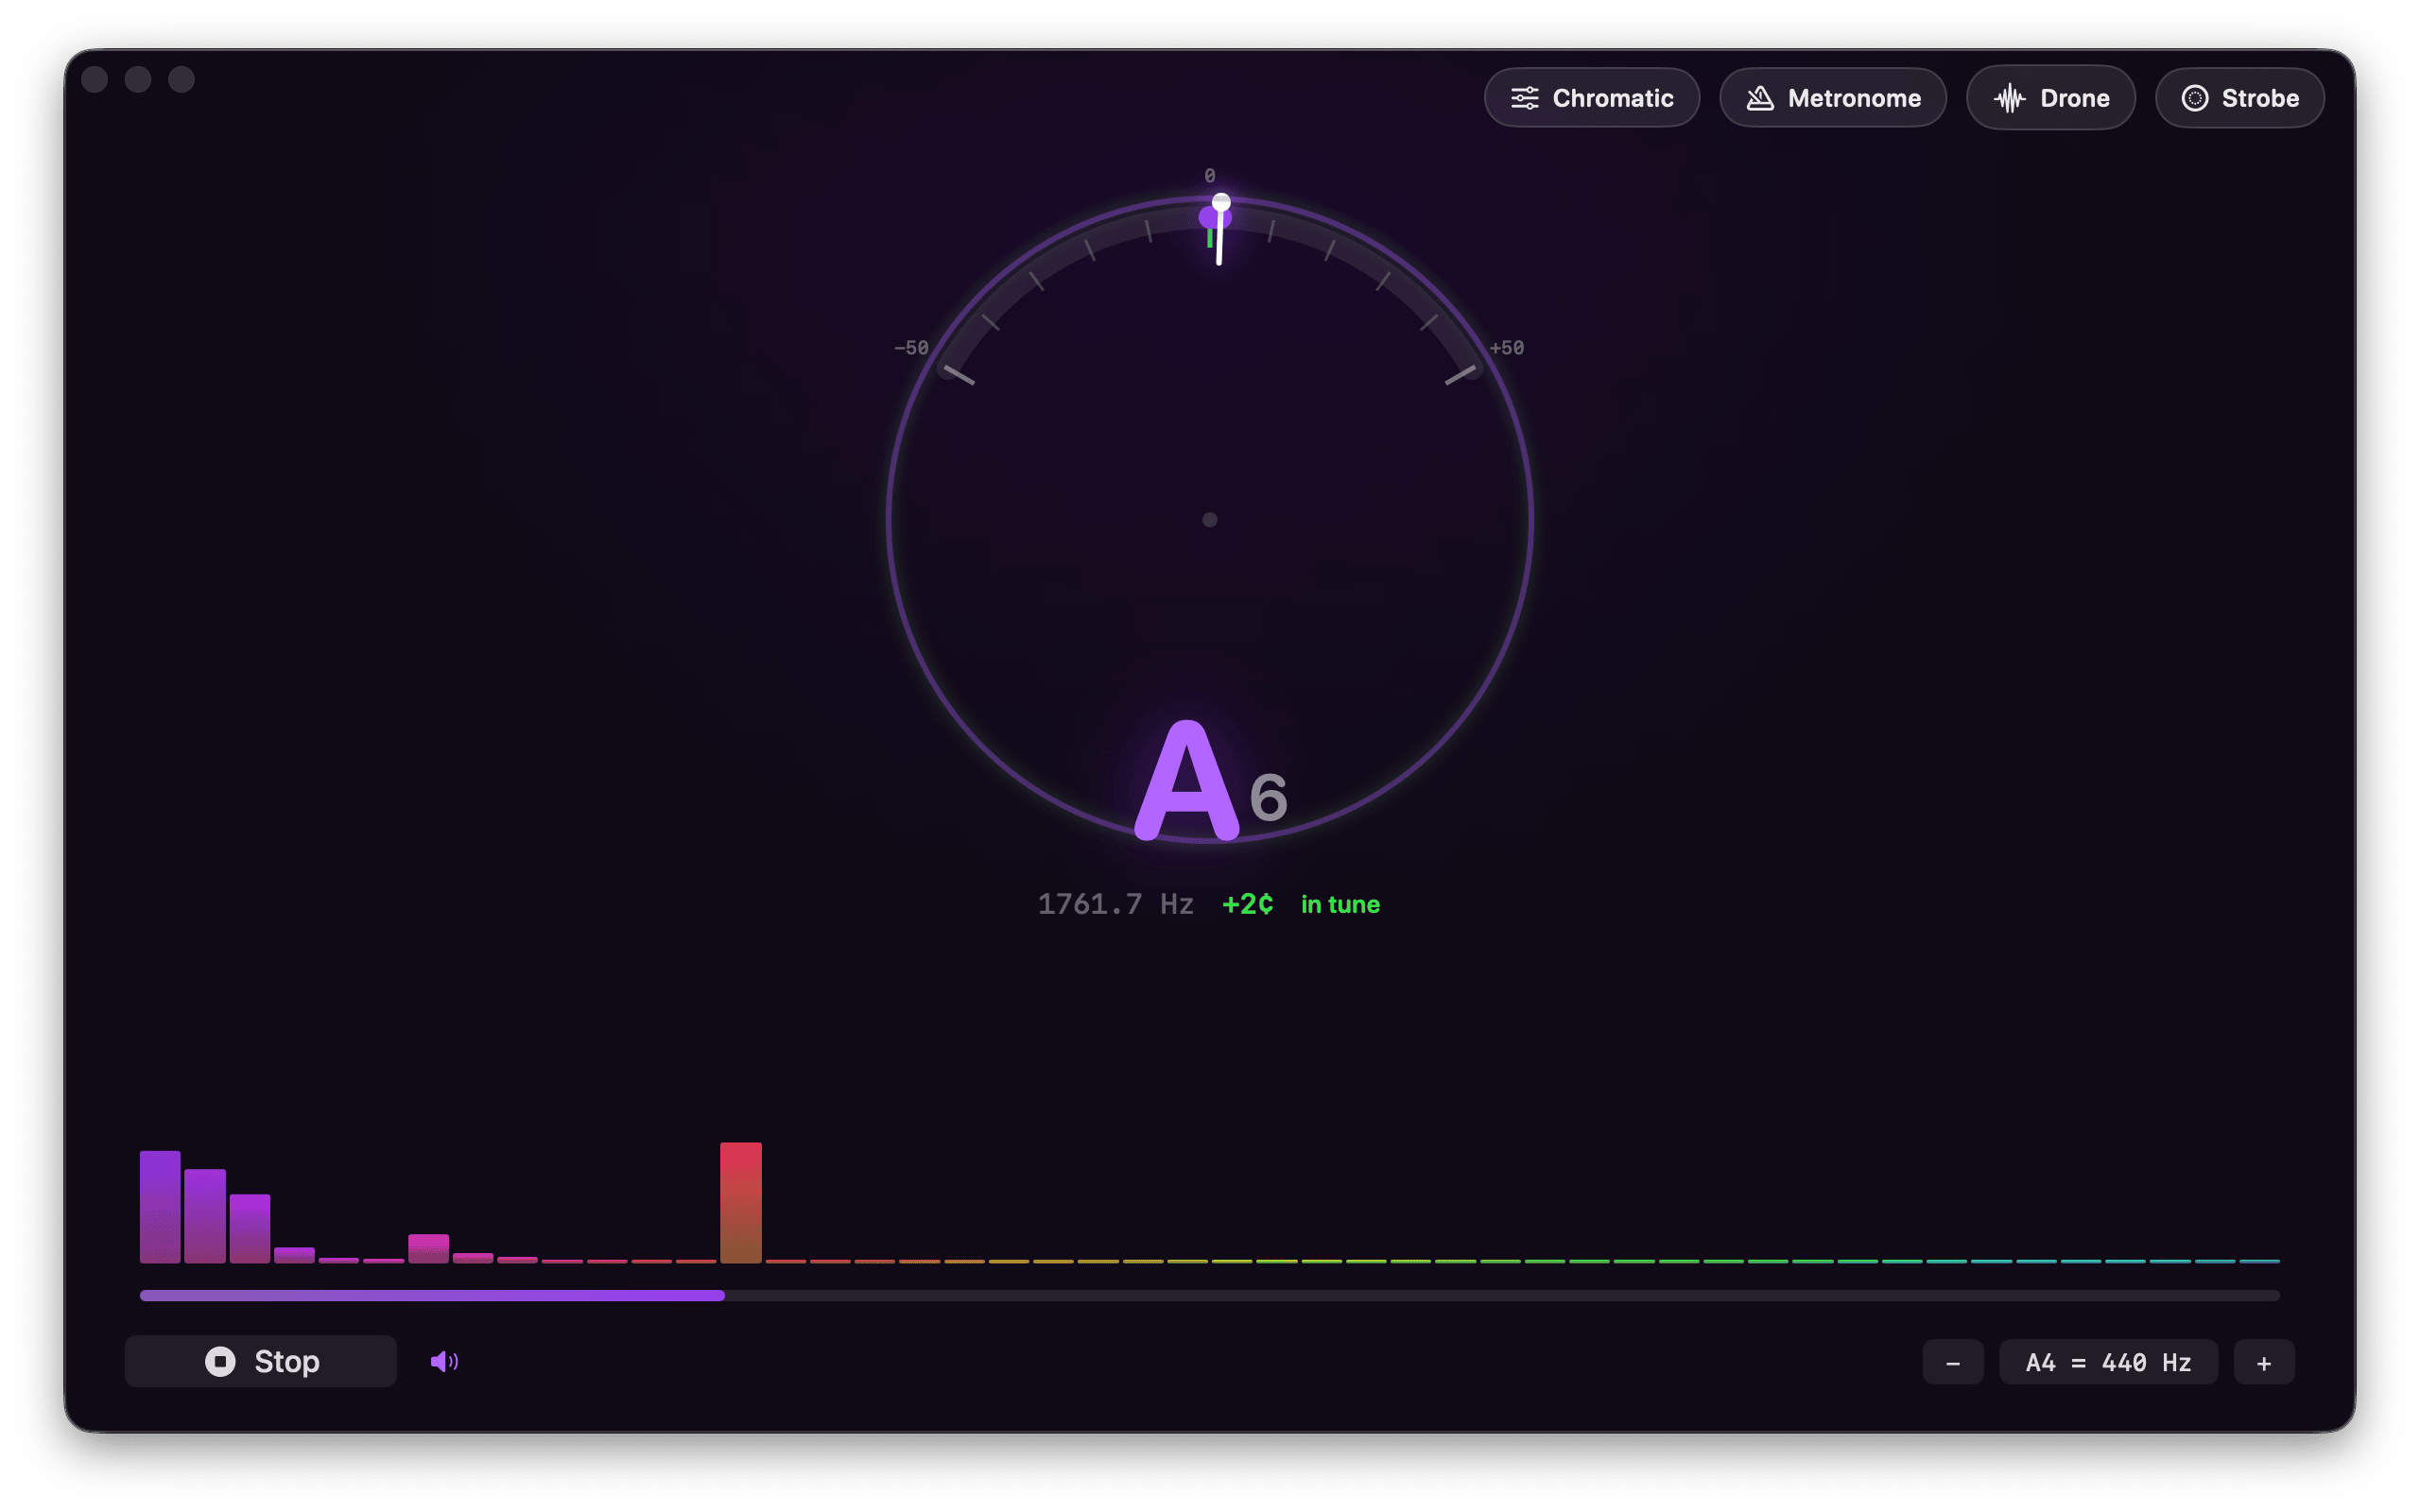The width and height of the screenshot is (2420, 1512).
Task: Click the Chromatic sliders icon
Action: tap(1524, 98)
